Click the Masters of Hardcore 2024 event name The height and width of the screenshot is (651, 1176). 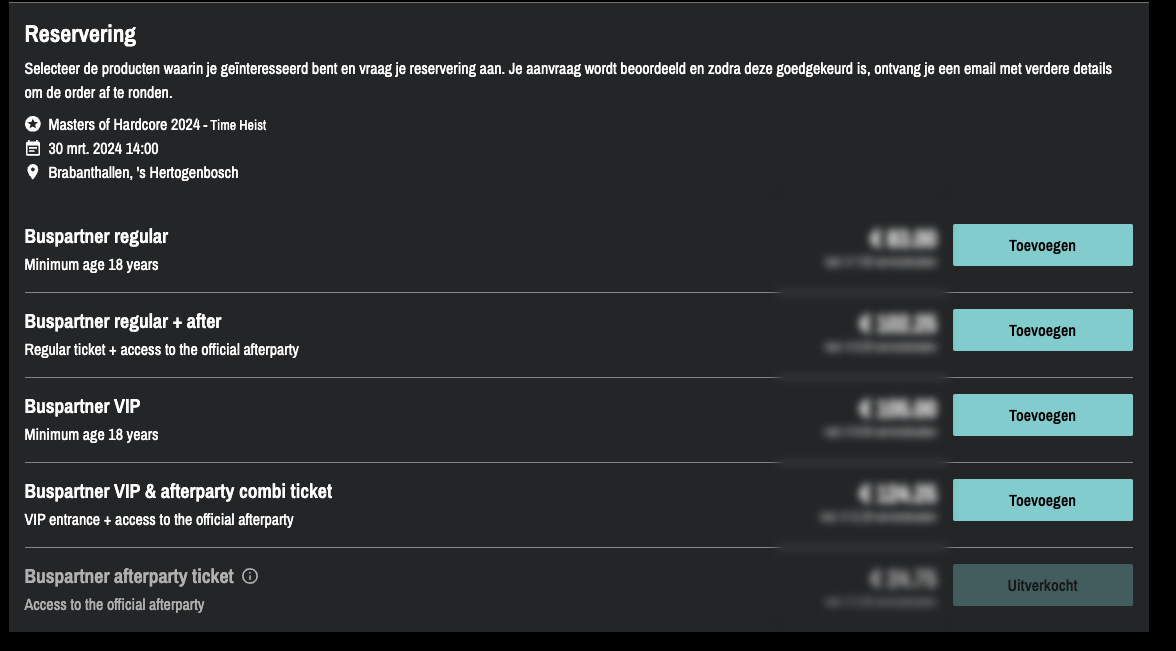click(123, 125)
